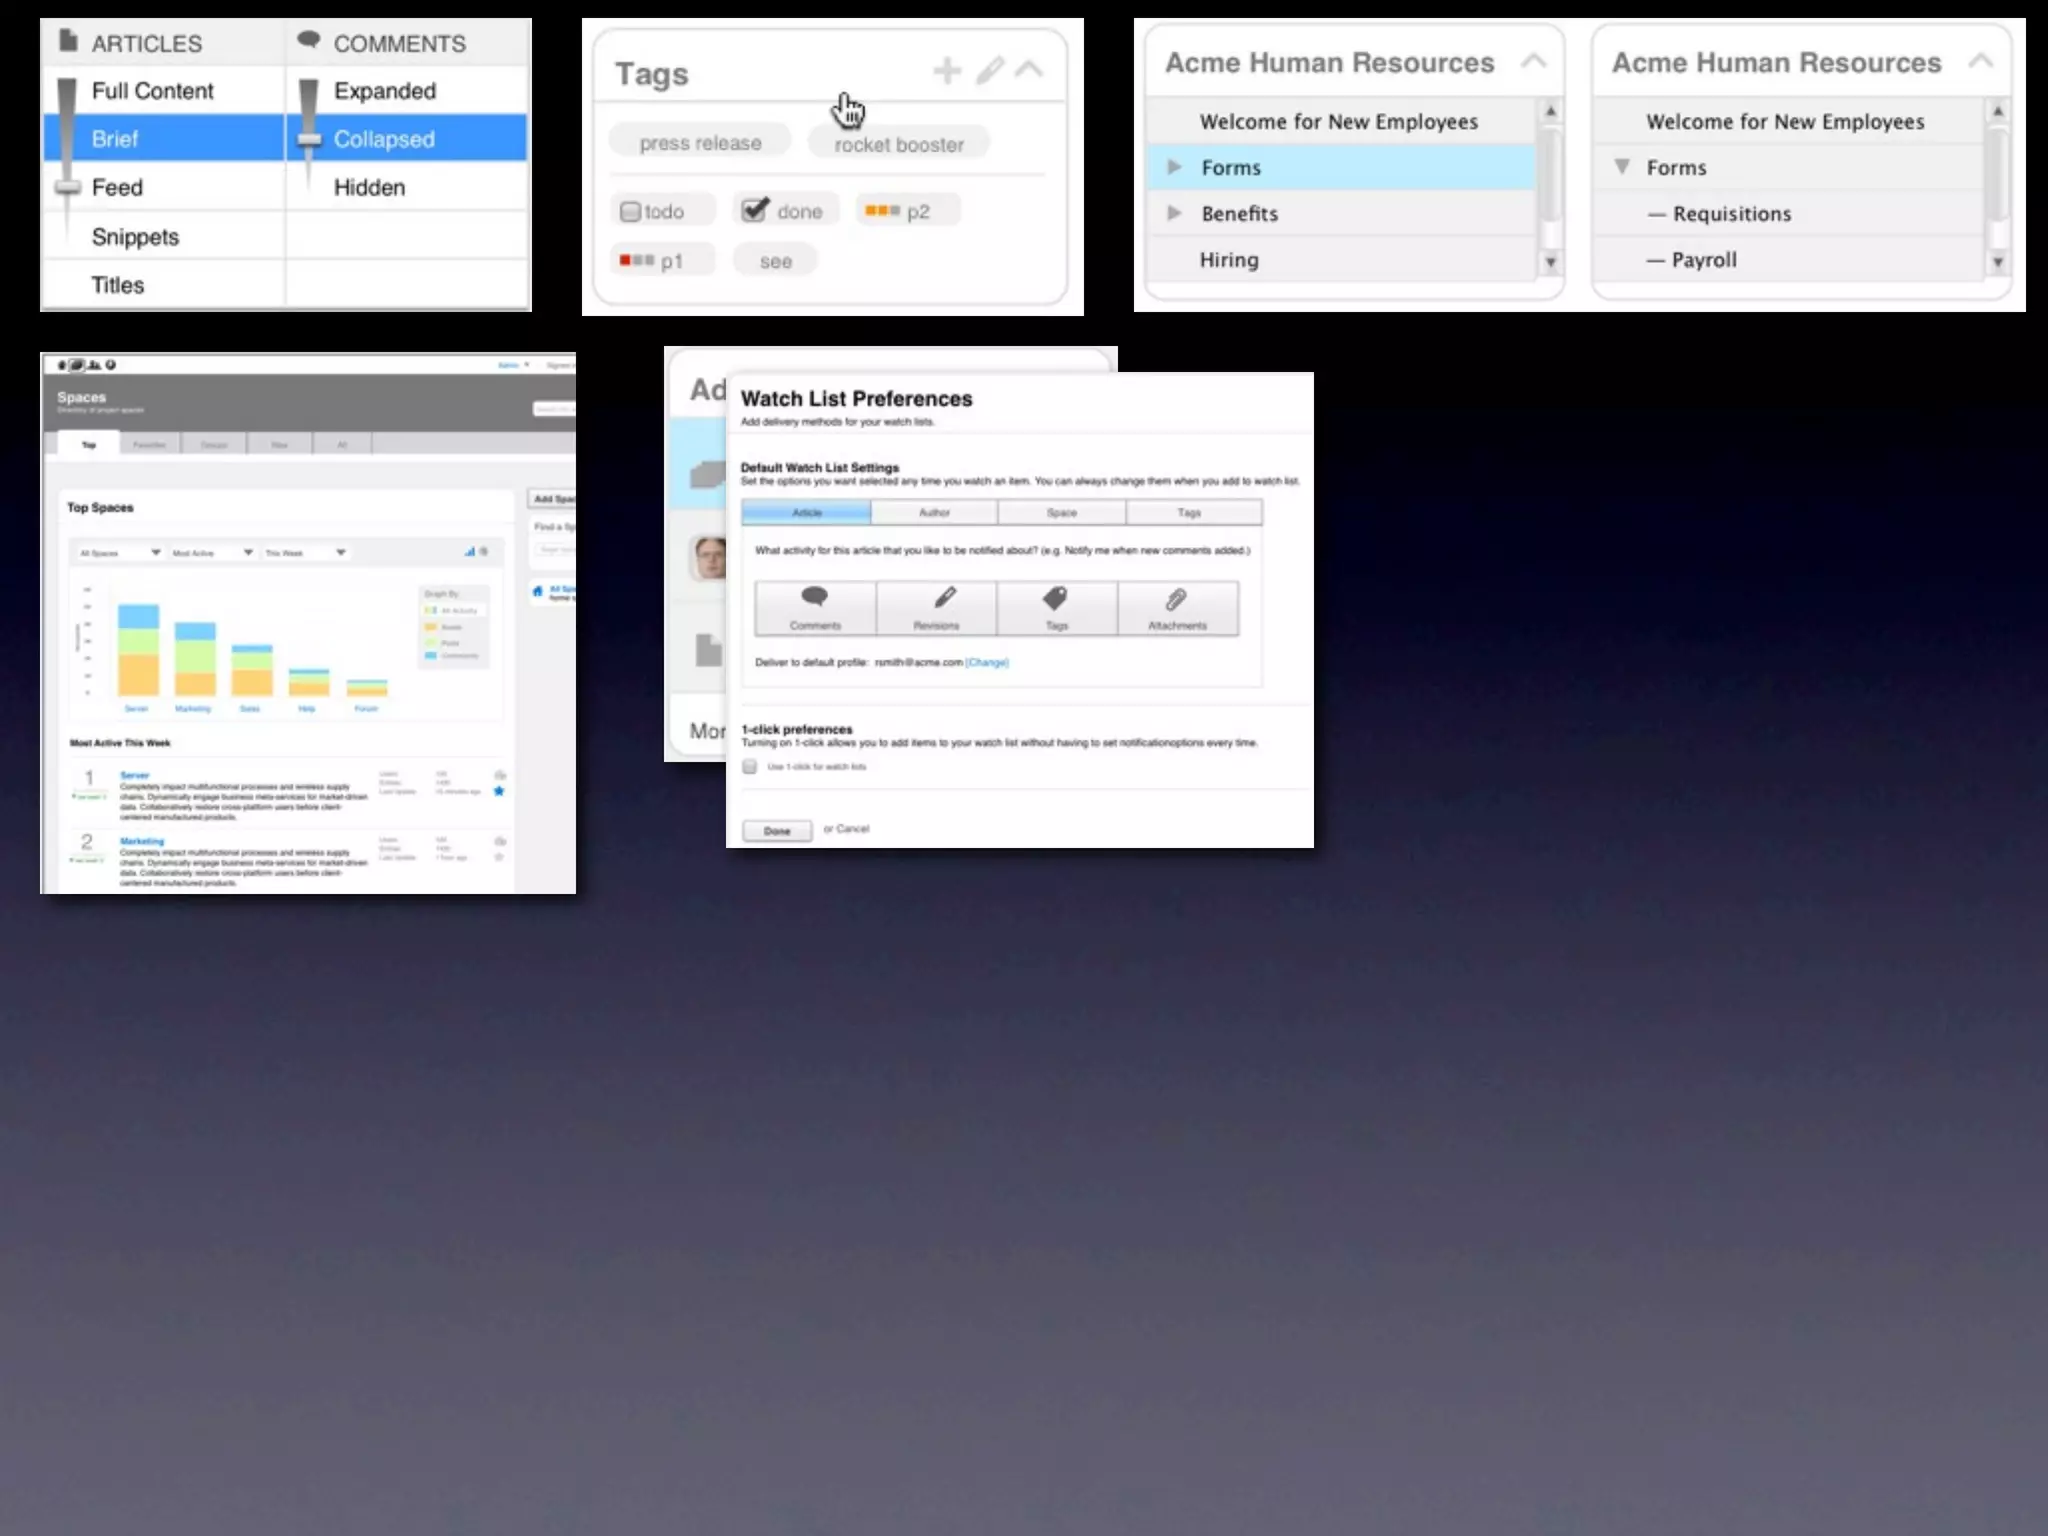Enable Use 1-click for watch lists checkbox

(x=749, y=766)
